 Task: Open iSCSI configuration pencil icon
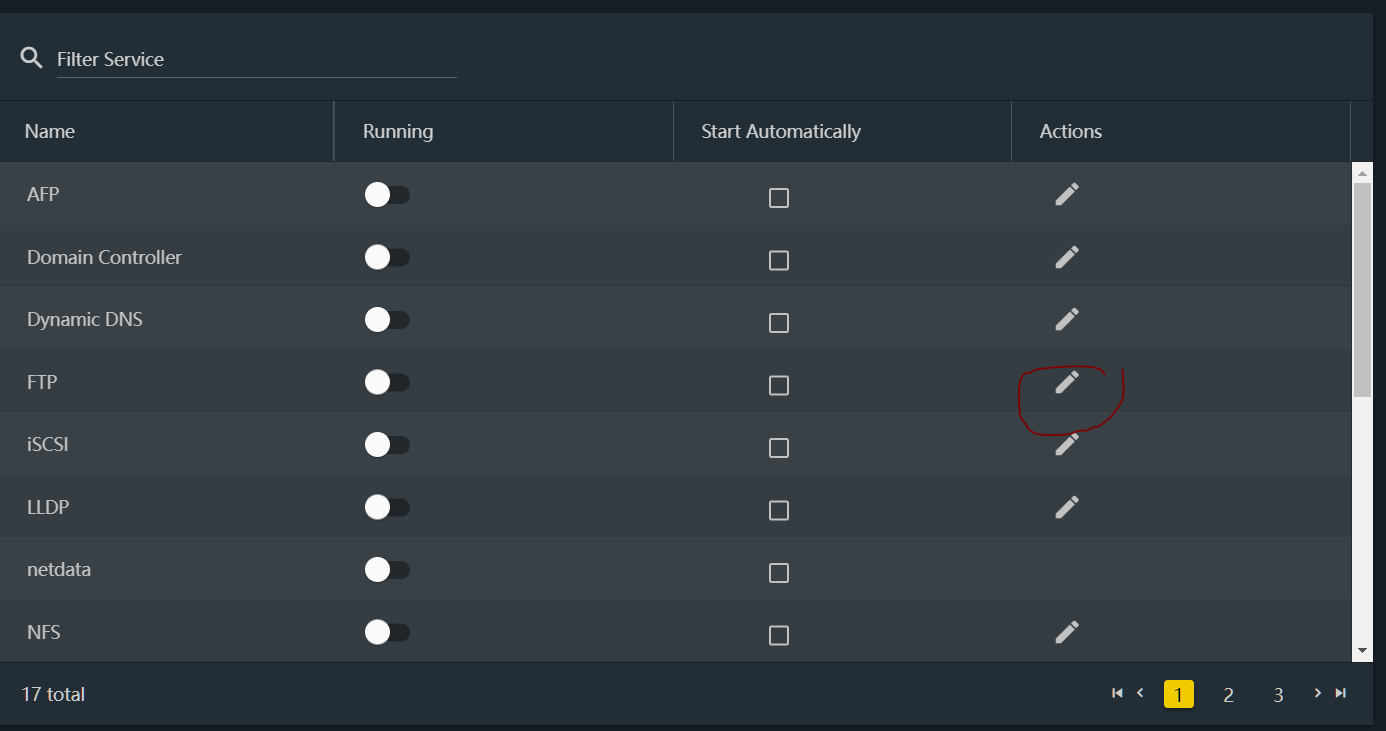(x=1067, y=444)
